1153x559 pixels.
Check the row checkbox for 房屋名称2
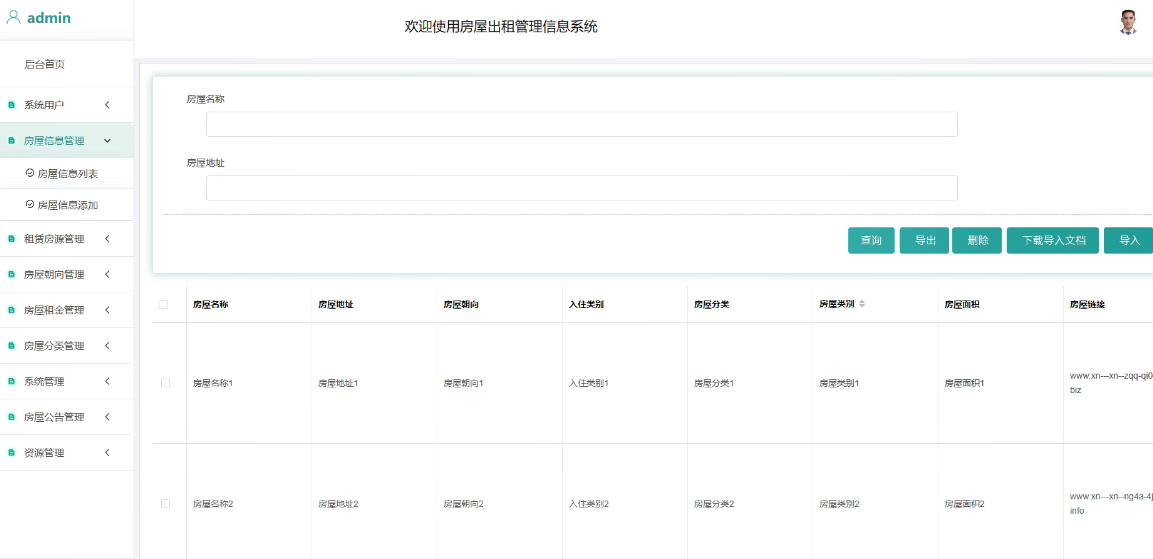pyautogui.click(x=165, y=504)
